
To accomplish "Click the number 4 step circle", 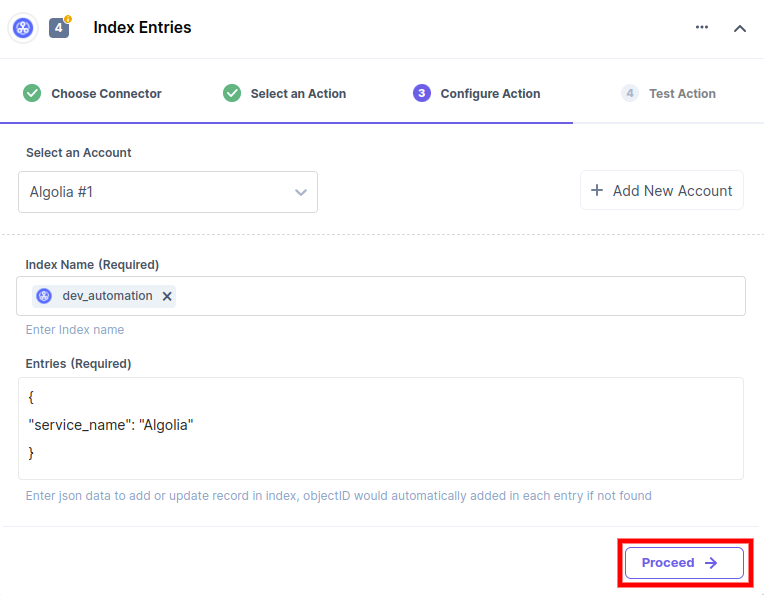I will [x=630, y=93].
